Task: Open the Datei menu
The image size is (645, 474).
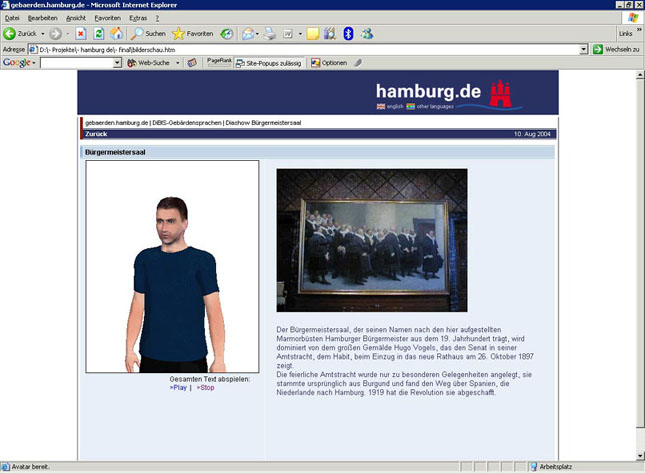Action: tap(12, 18)
